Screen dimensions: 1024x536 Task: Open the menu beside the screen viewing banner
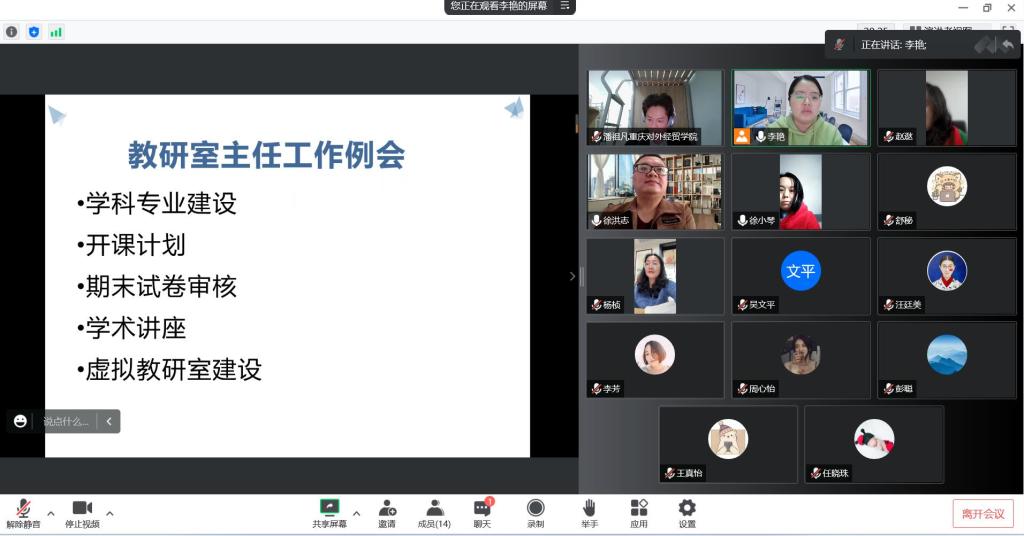point(565,6)
